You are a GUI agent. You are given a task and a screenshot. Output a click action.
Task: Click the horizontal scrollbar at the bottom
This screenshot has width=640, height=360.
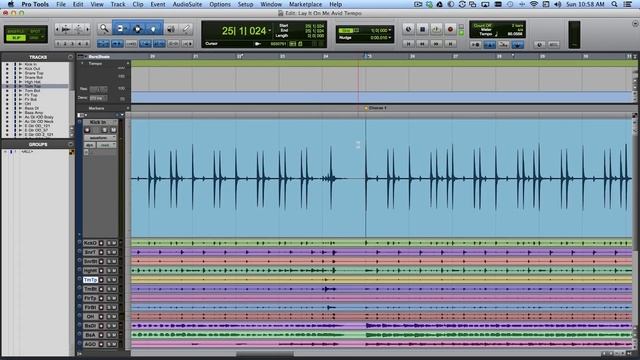pos(264,353)
